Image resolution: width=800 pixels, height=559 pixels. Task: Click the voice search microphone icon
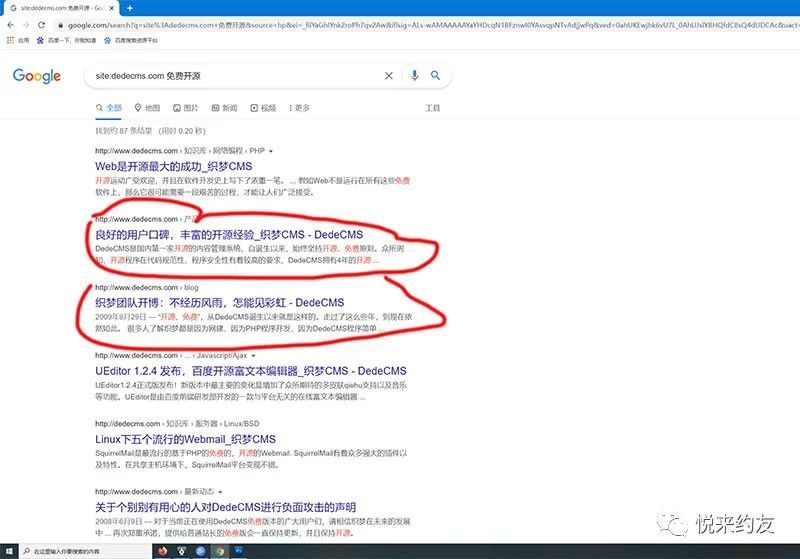coord(414,75)
